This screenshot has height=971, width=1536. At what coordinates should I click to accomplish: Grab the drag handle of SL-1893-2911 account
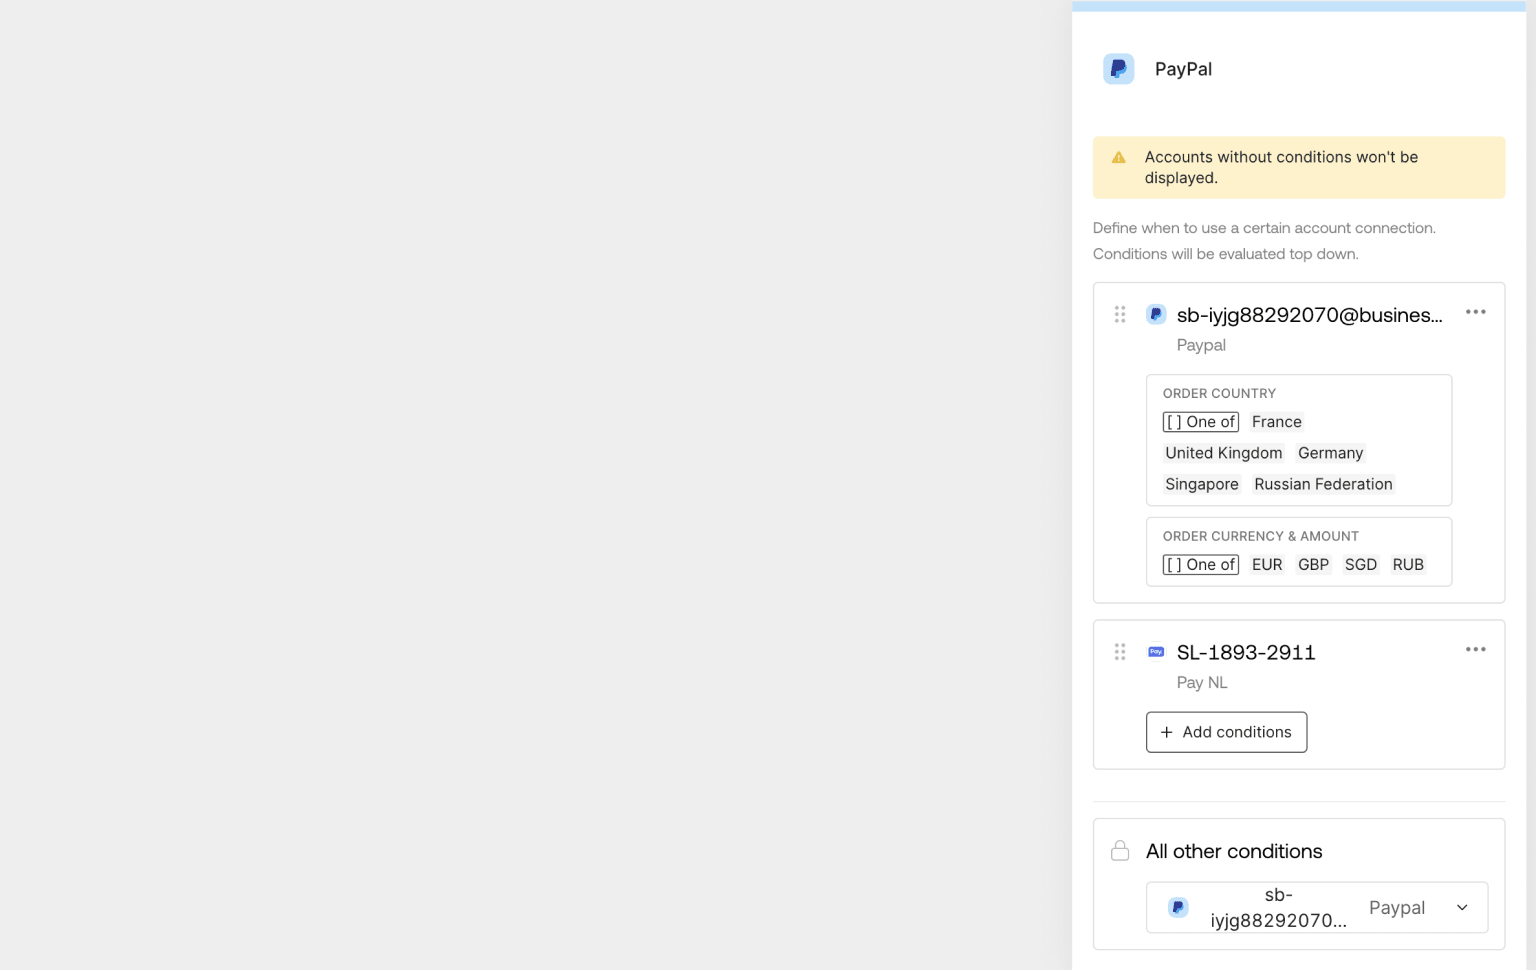(1120, 652)
